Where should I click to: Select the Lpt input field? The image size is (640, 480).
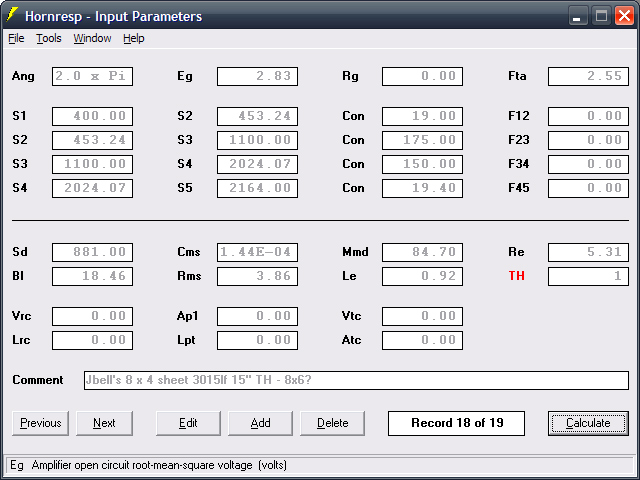(x=258, y=340)
